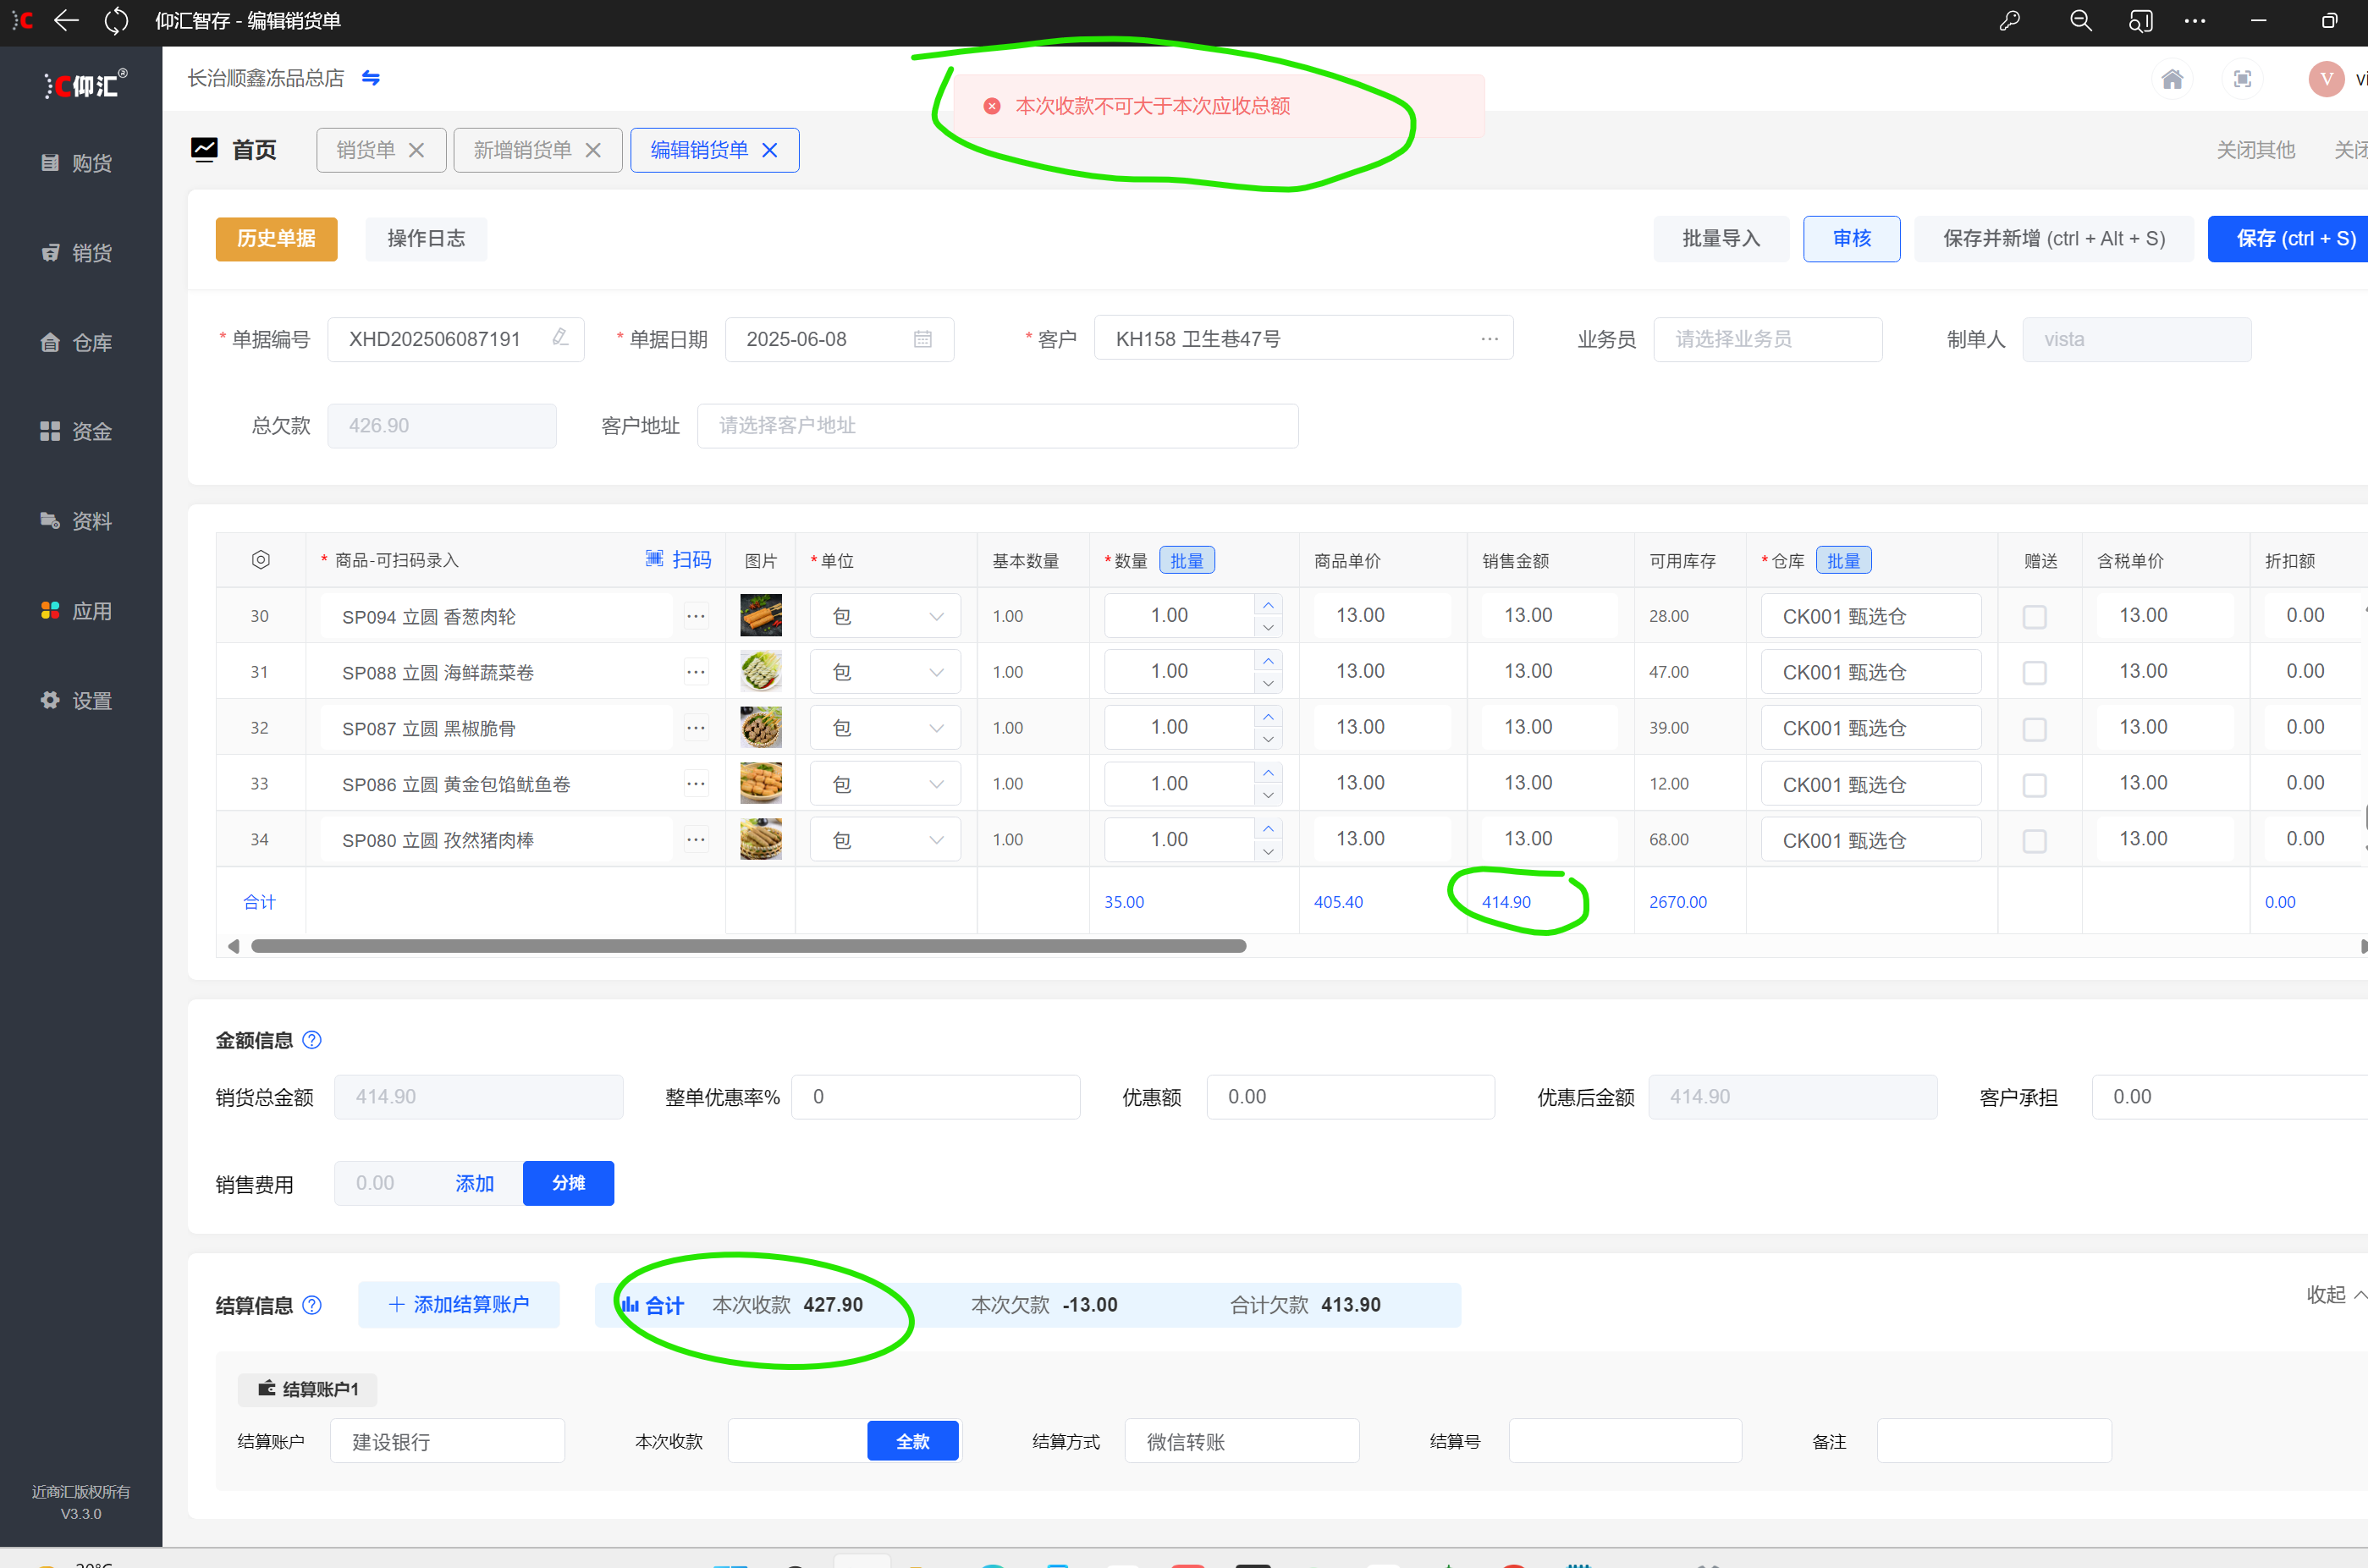Screen dimensions: 2368x1568
Task: Open product picker dots for SP094 香葱肉轮
Action: pos(695,616)
